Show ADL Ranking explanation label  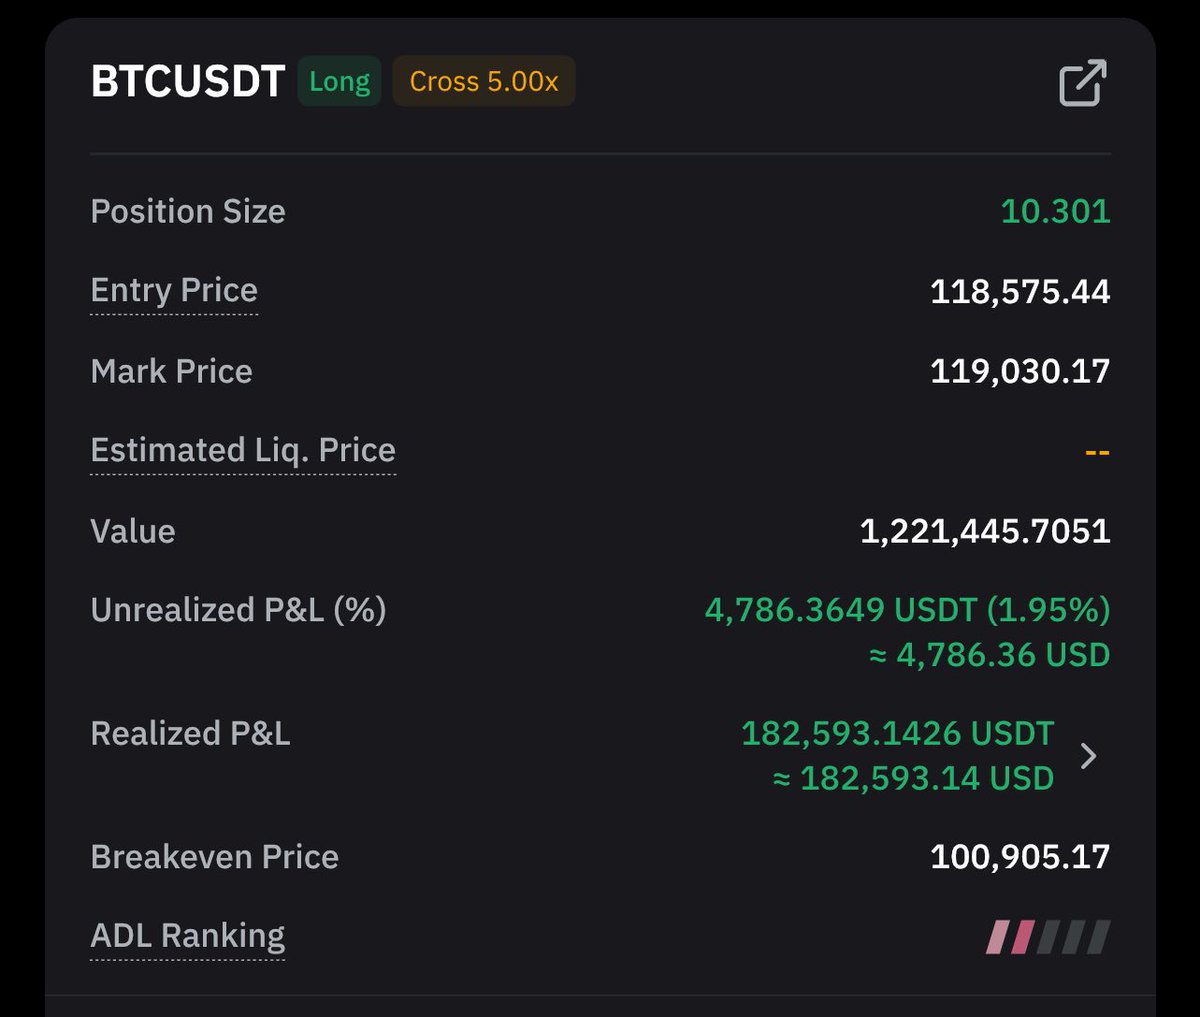188,936
